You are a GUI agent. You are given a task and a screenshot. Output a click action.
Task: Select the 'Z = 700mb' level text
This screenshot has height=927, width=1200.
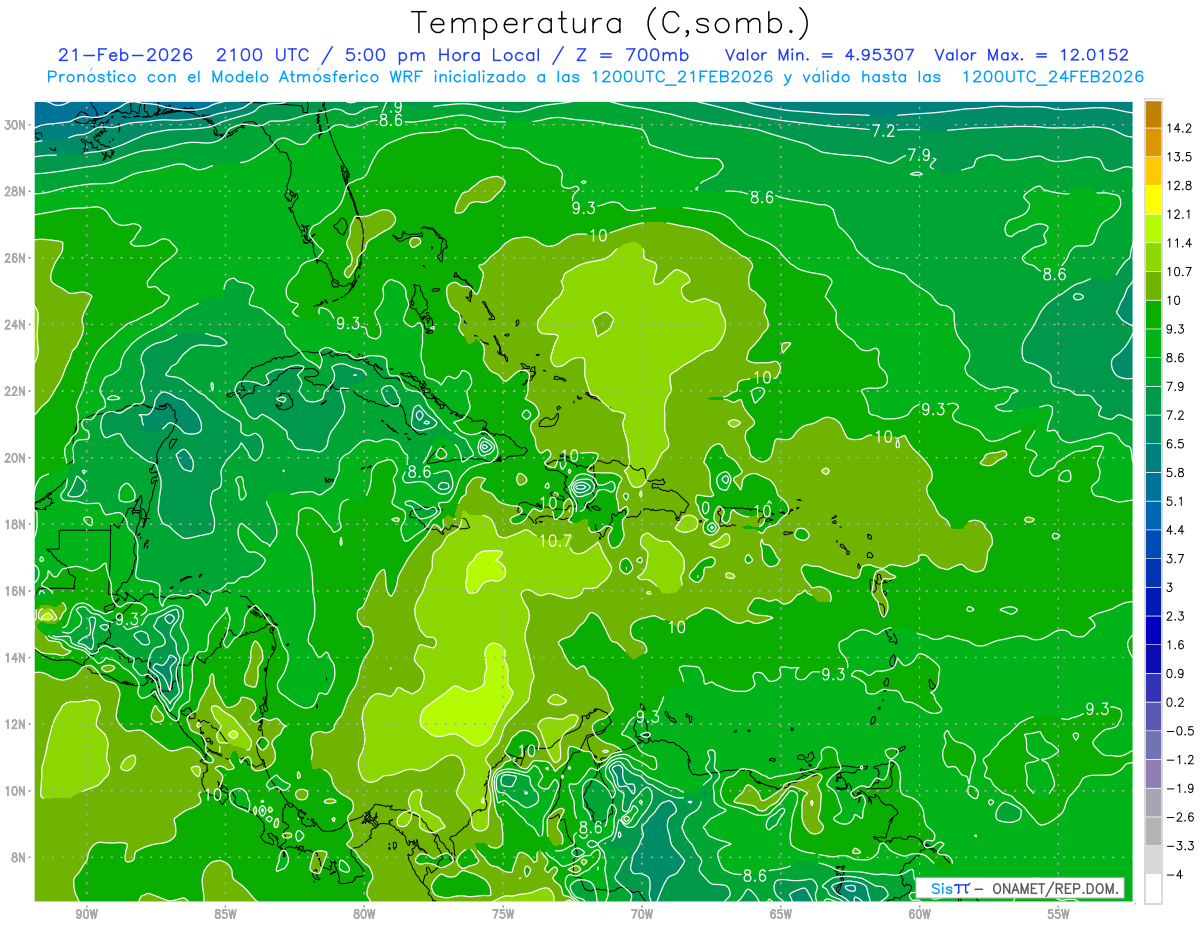[x=629, y=55]
